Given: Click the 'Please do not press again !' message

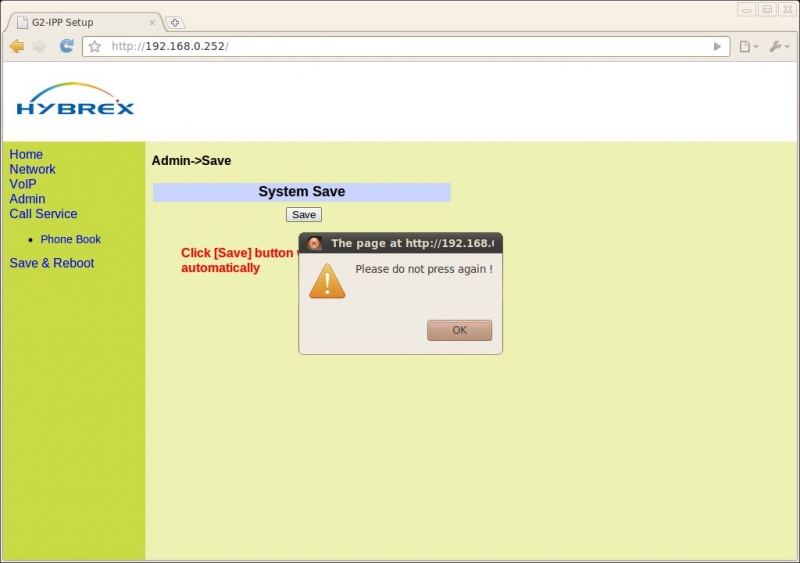Looking at the screenshot, I should [424, 269].
